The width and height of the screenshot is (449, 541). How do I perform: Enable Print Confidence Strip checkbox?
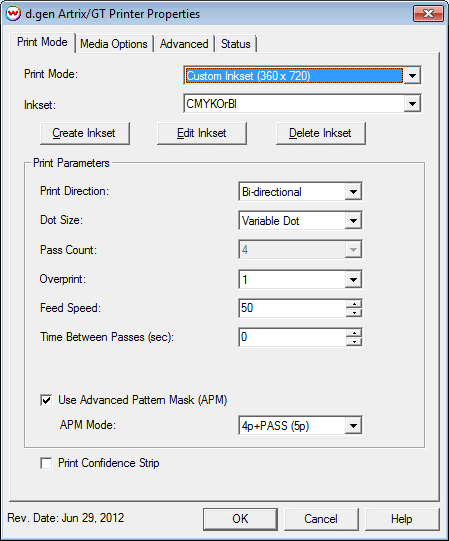(x=46, y=463)
